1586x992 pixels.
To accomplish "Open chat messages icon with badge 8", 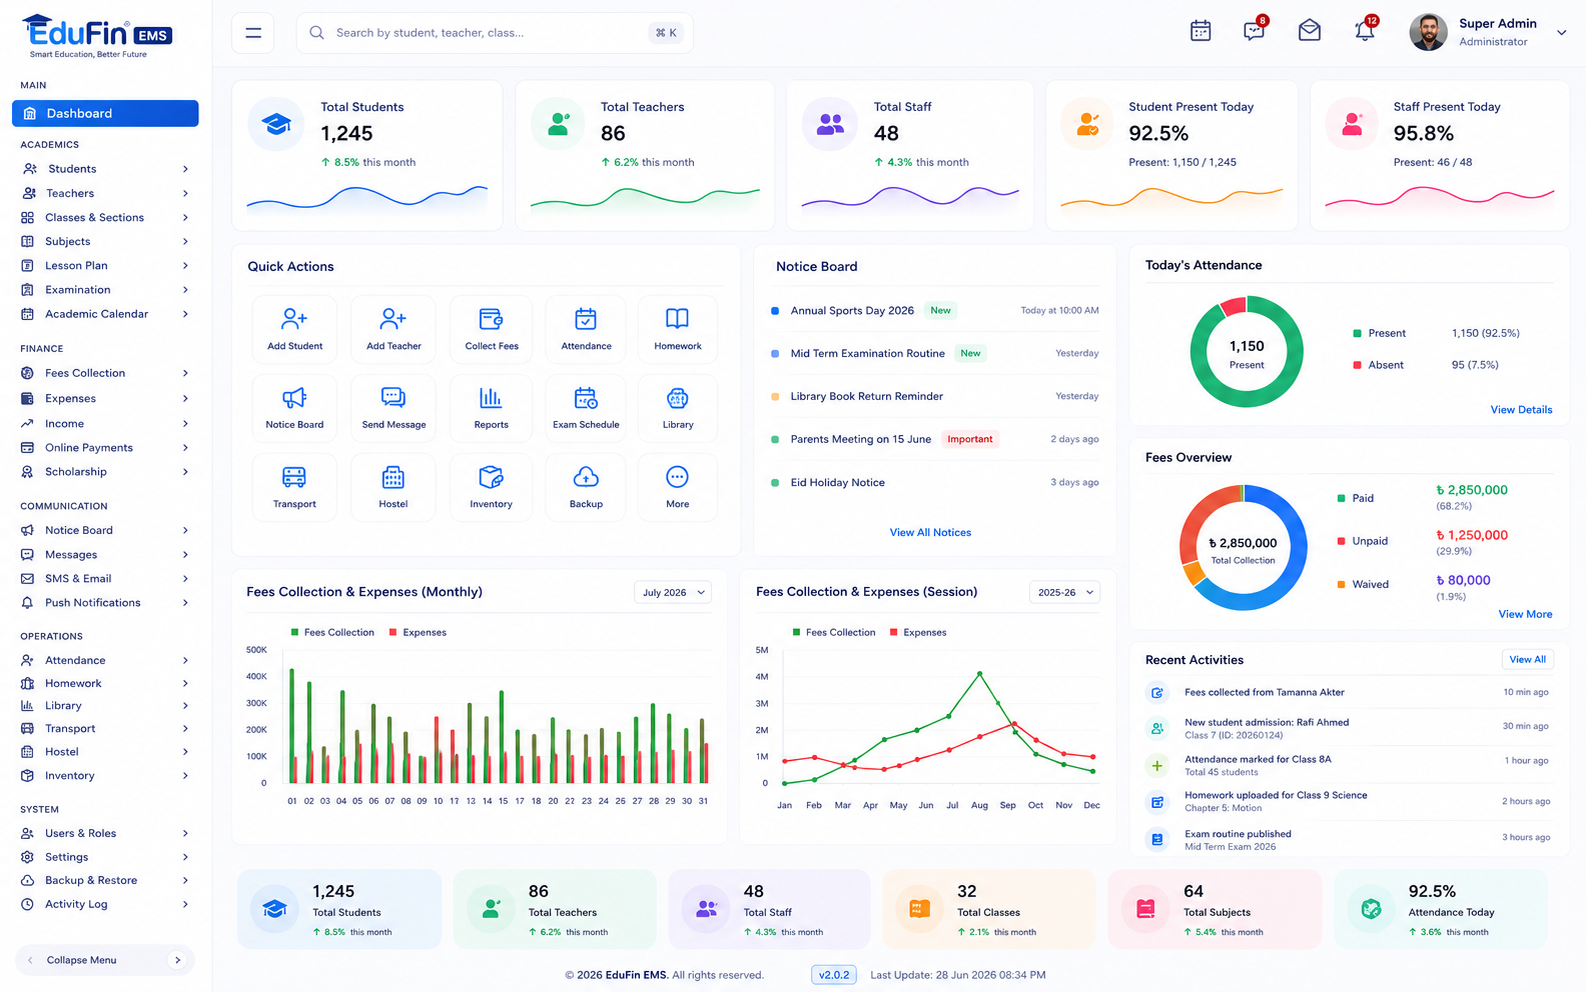I will tap(1254, 31).
